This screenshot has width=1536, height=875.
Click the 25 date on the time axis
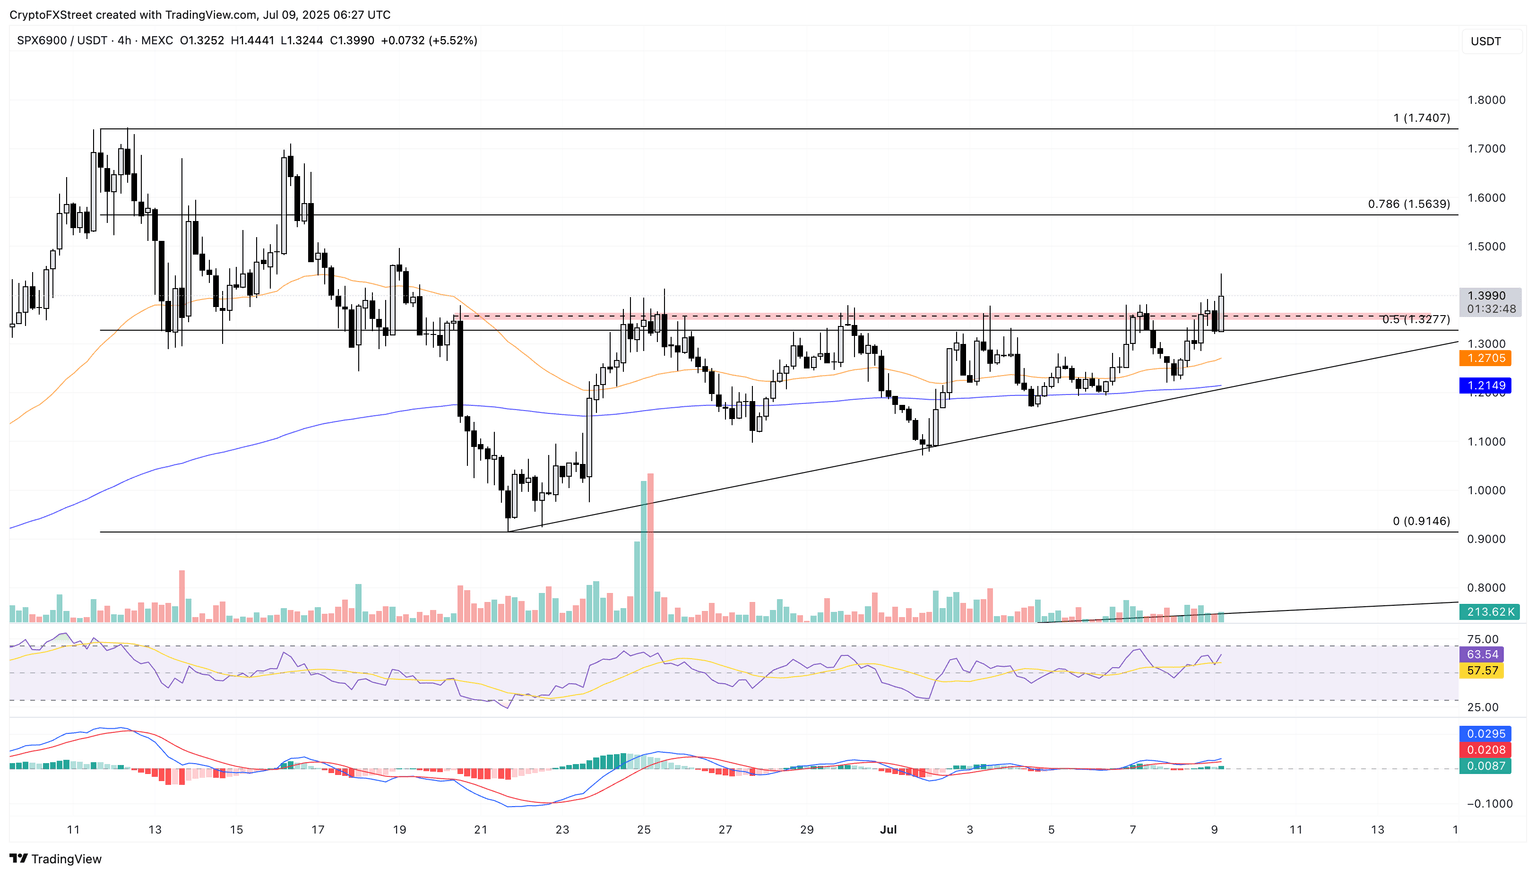[644, 830]
